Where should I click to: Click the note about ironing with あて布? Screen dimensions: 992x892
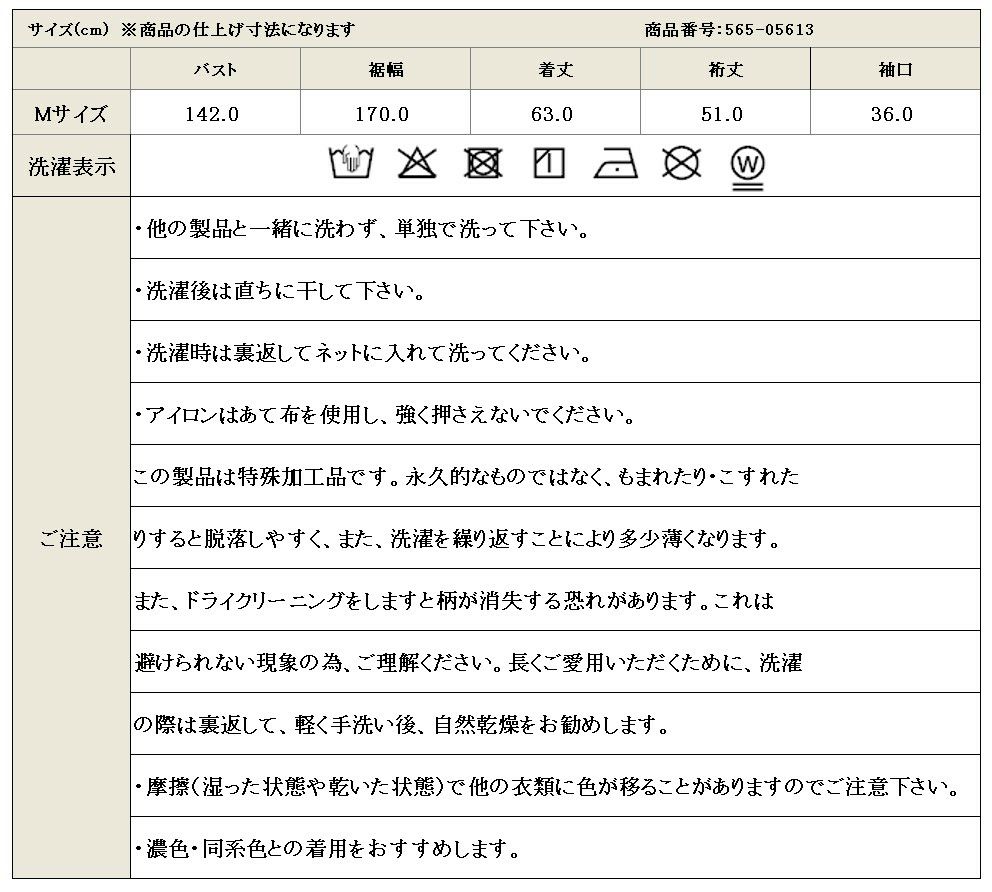pyautogui.click(x=384, y=415)
